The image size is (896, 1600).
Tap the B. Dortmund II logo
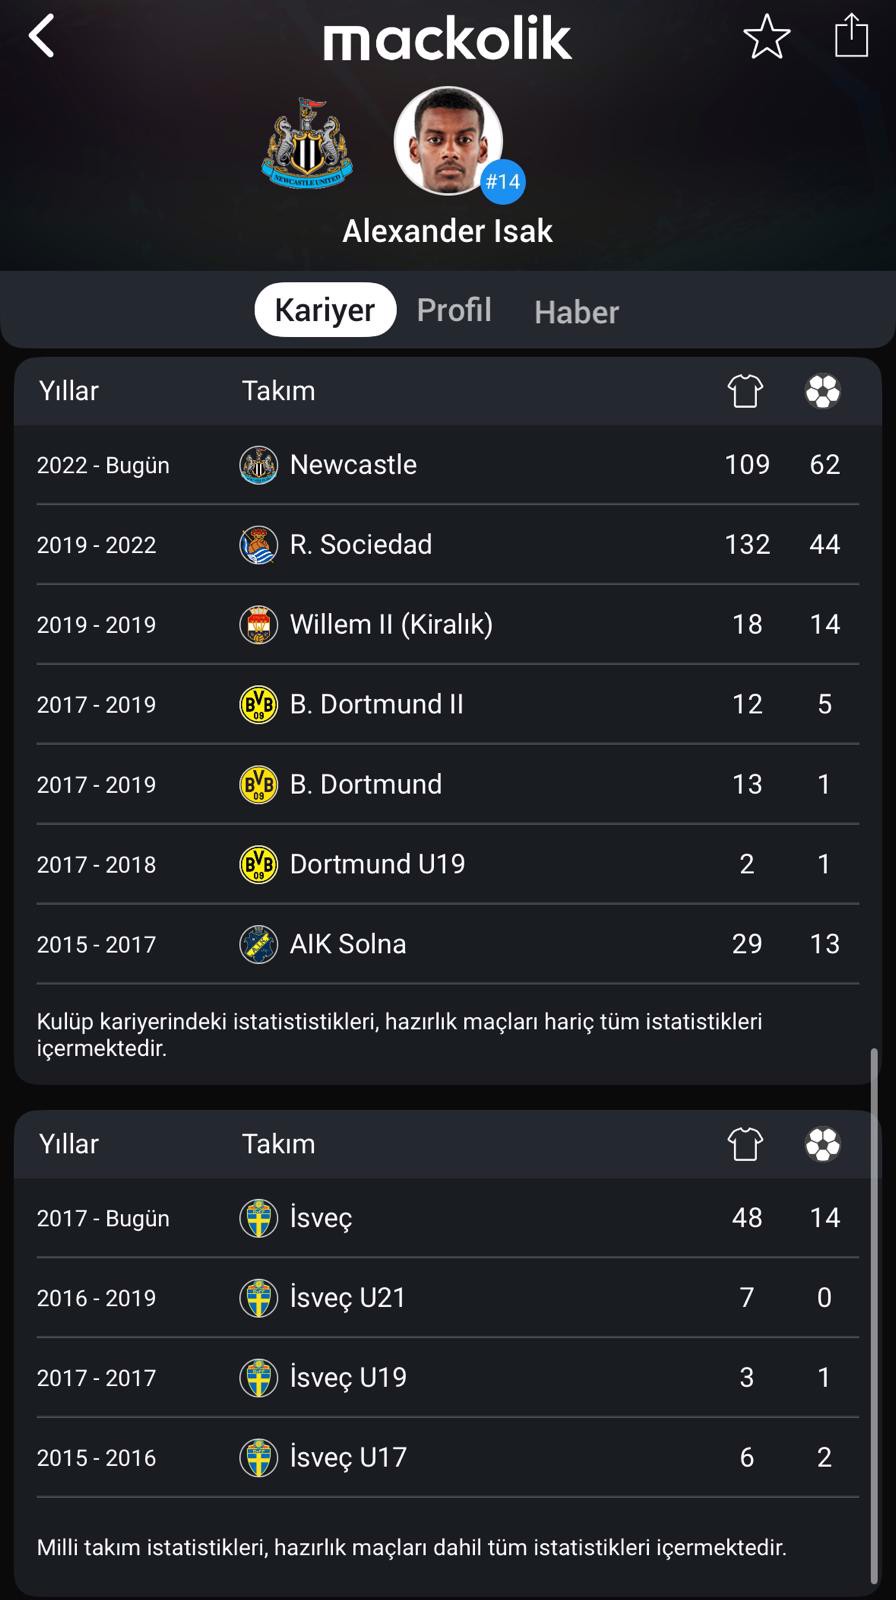(x=259, y=705)
